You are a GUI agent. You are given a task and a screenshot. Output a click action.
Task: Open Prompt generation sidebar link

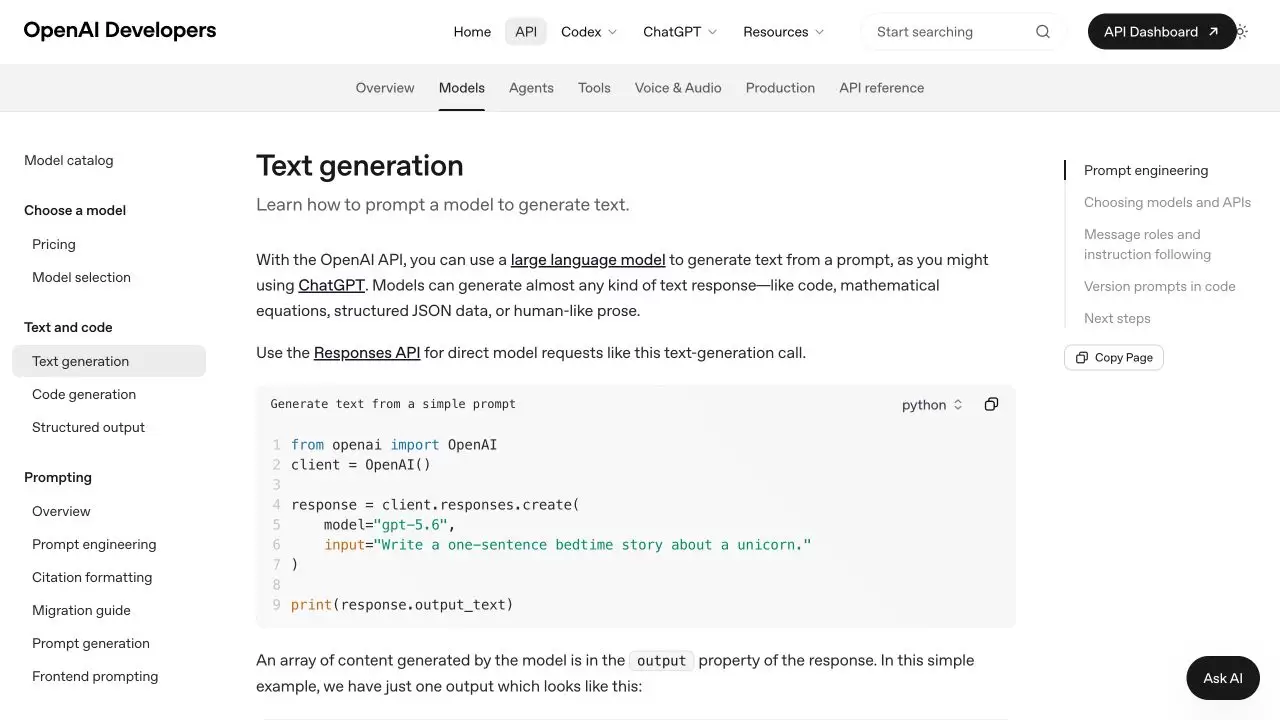[91, 643]
